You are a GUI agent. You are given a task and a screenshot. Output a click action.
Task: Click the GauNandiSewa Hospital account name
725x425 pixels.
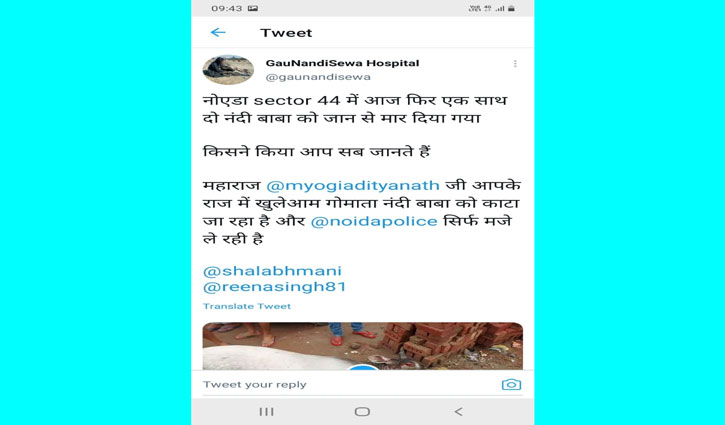click(x=342, y=63)
